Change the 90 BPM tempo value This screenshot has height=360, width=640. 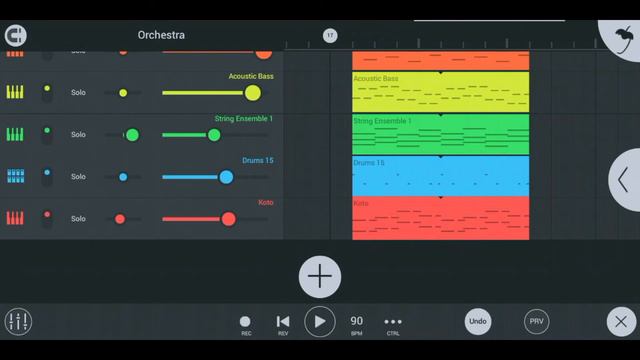(x=357, y=325)
